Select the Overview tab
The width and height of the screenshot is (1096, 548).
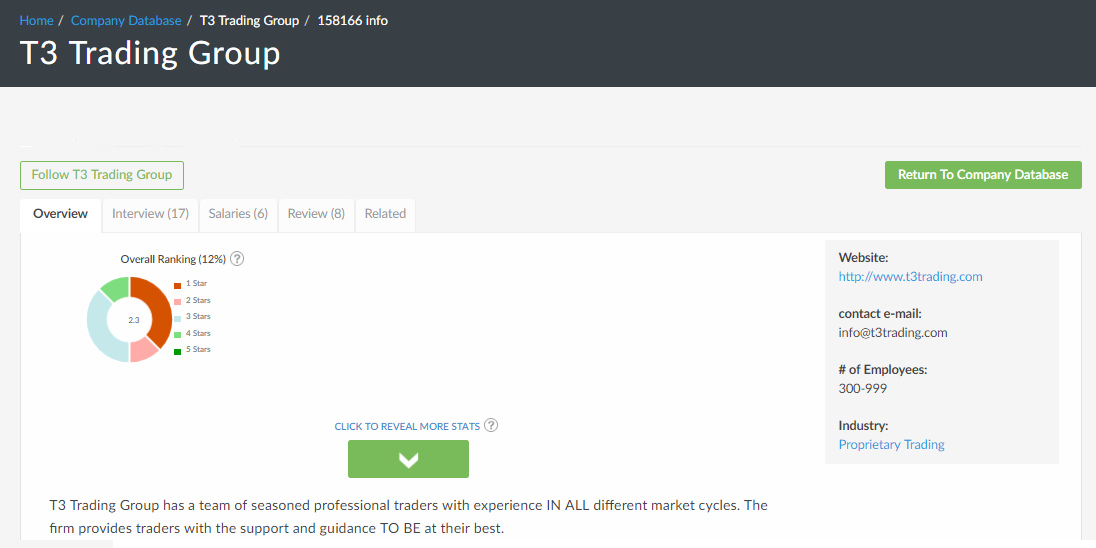60,214
